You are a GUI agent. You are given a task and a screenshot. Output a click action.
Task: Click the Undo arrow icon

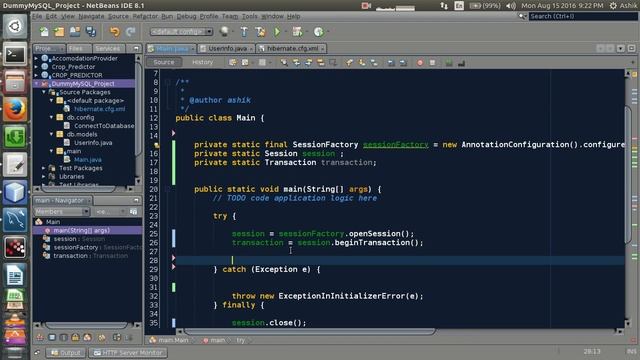(115, 31)
